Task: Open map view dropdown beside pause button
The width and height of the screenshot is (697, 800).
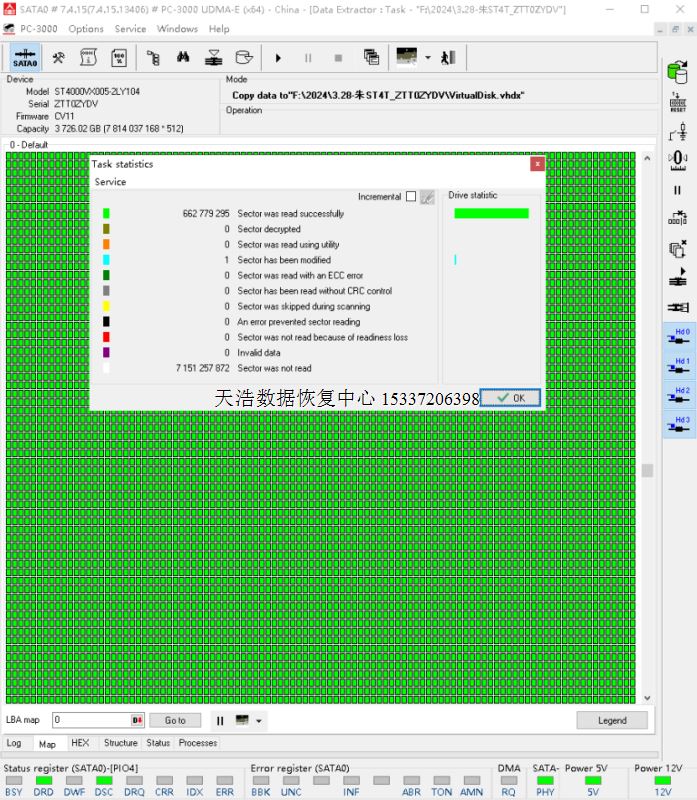Action: click(259, 720)
